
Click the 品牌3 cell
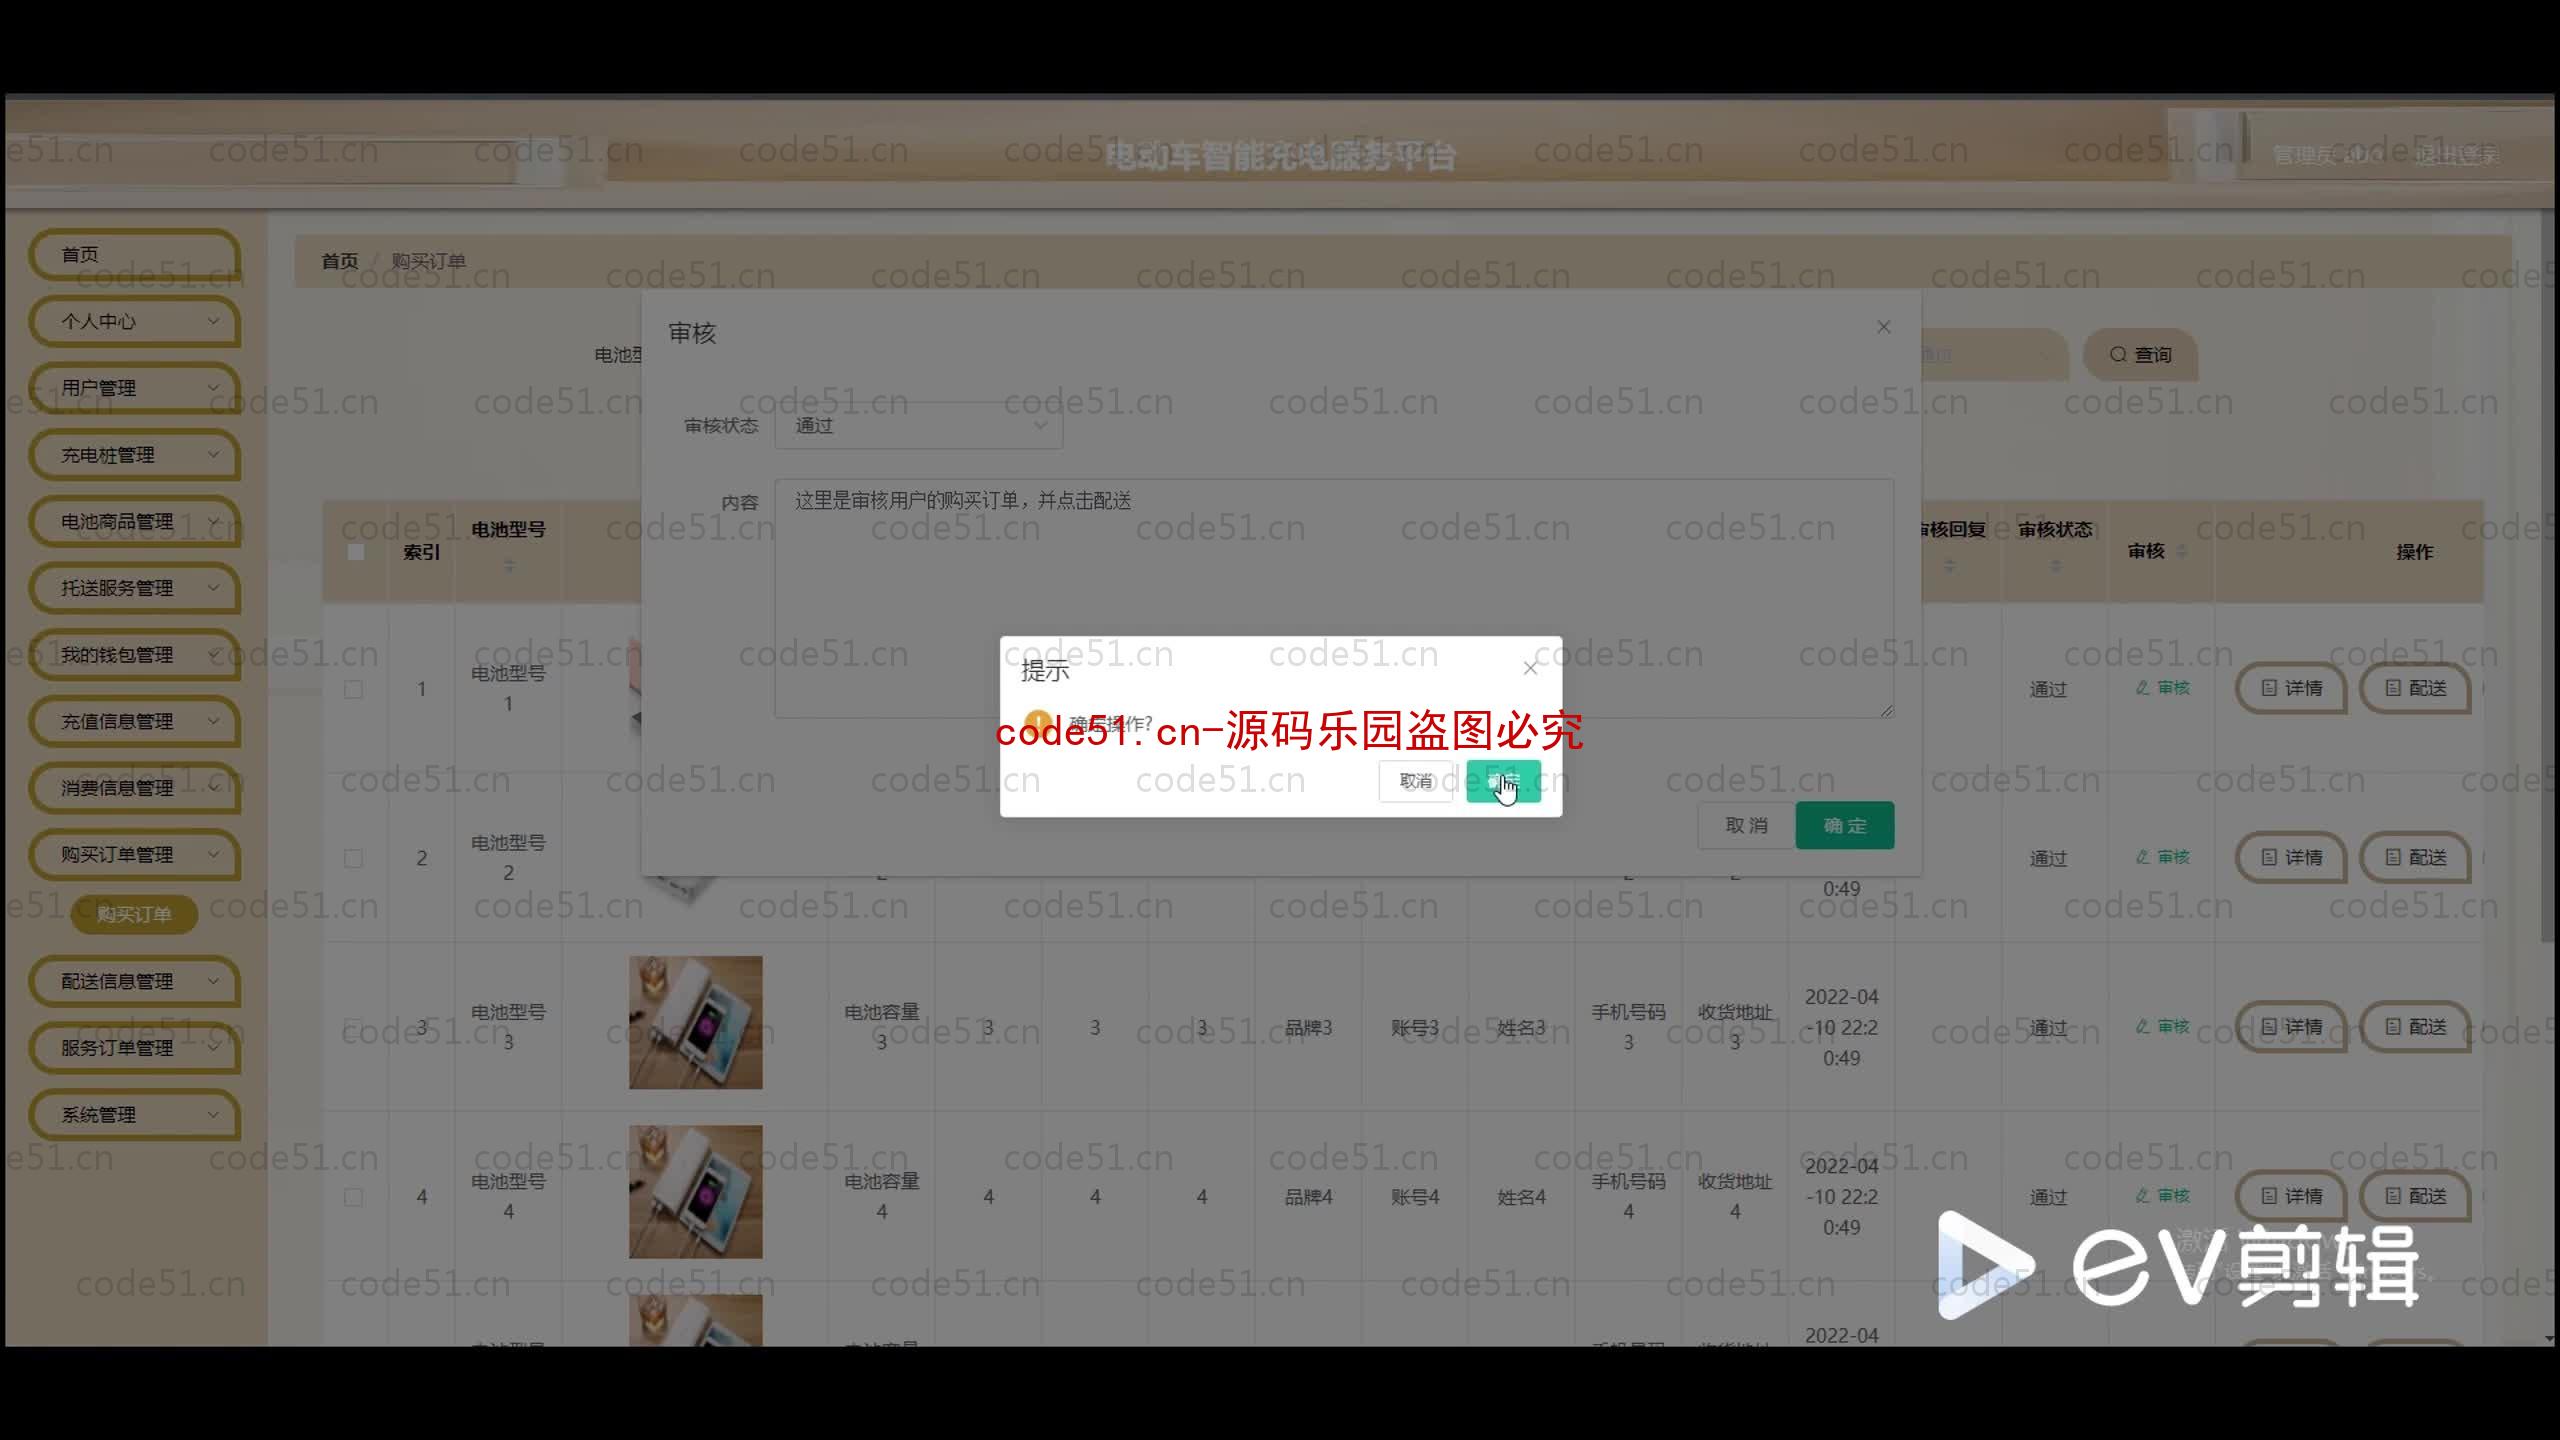1308,1028
